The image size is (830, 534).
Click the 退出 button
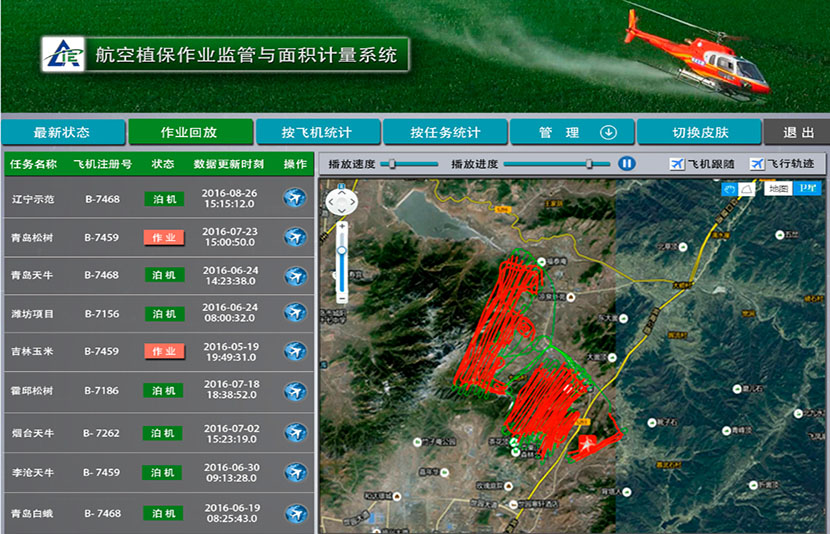click(797, 133)
